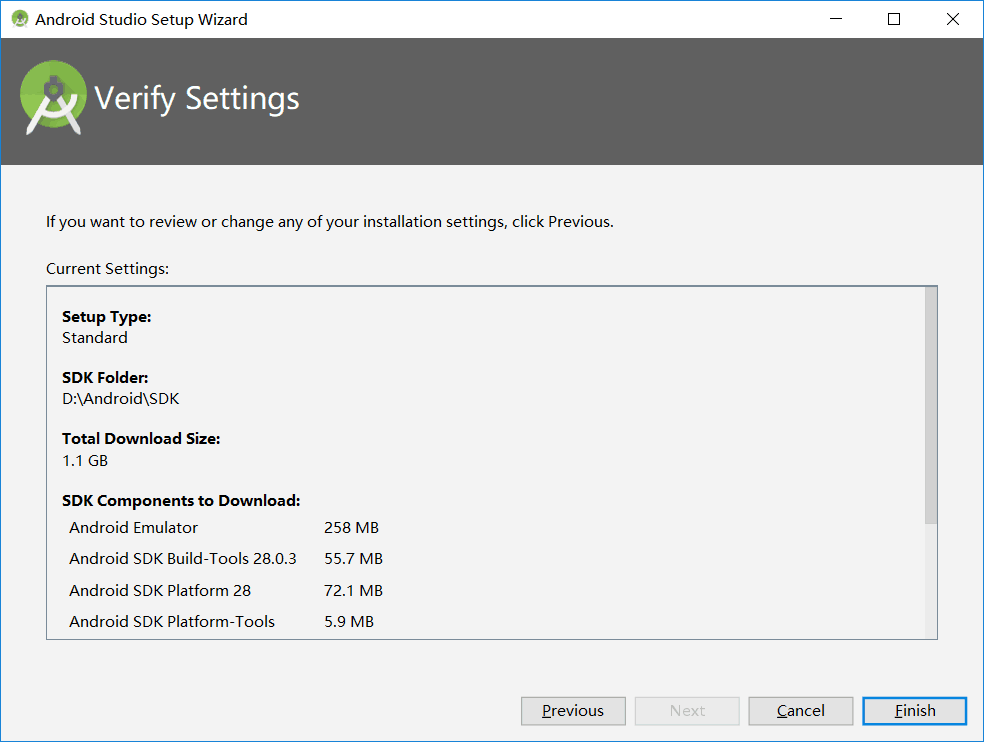Go back with the Previous button
The image size is (984, 742).
[573, 711]
